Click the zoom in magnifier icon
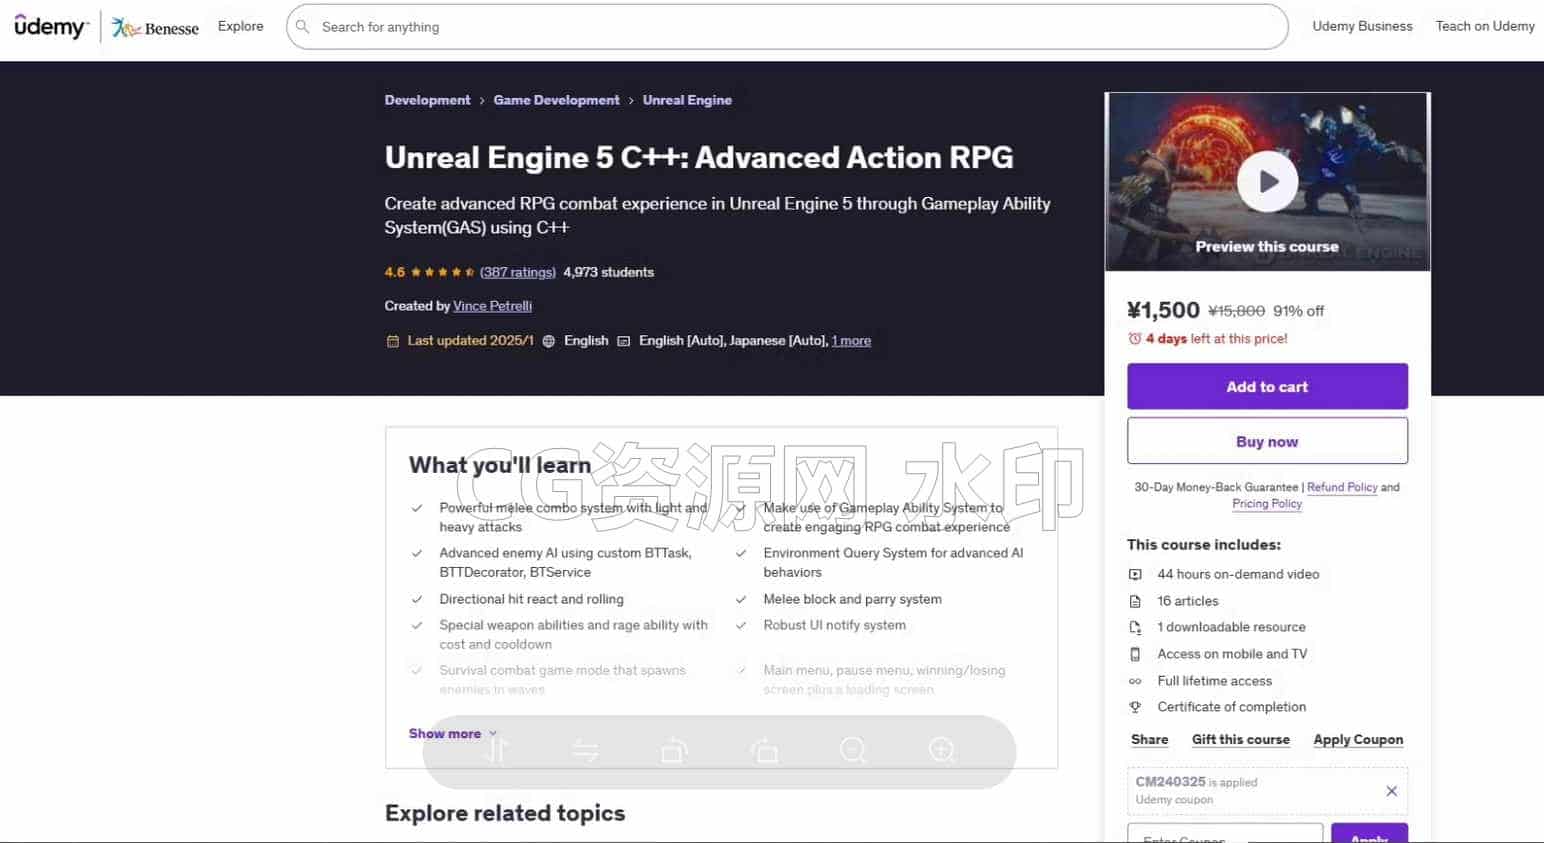The height and width of the screenshot is (843, 1544). 942,750
